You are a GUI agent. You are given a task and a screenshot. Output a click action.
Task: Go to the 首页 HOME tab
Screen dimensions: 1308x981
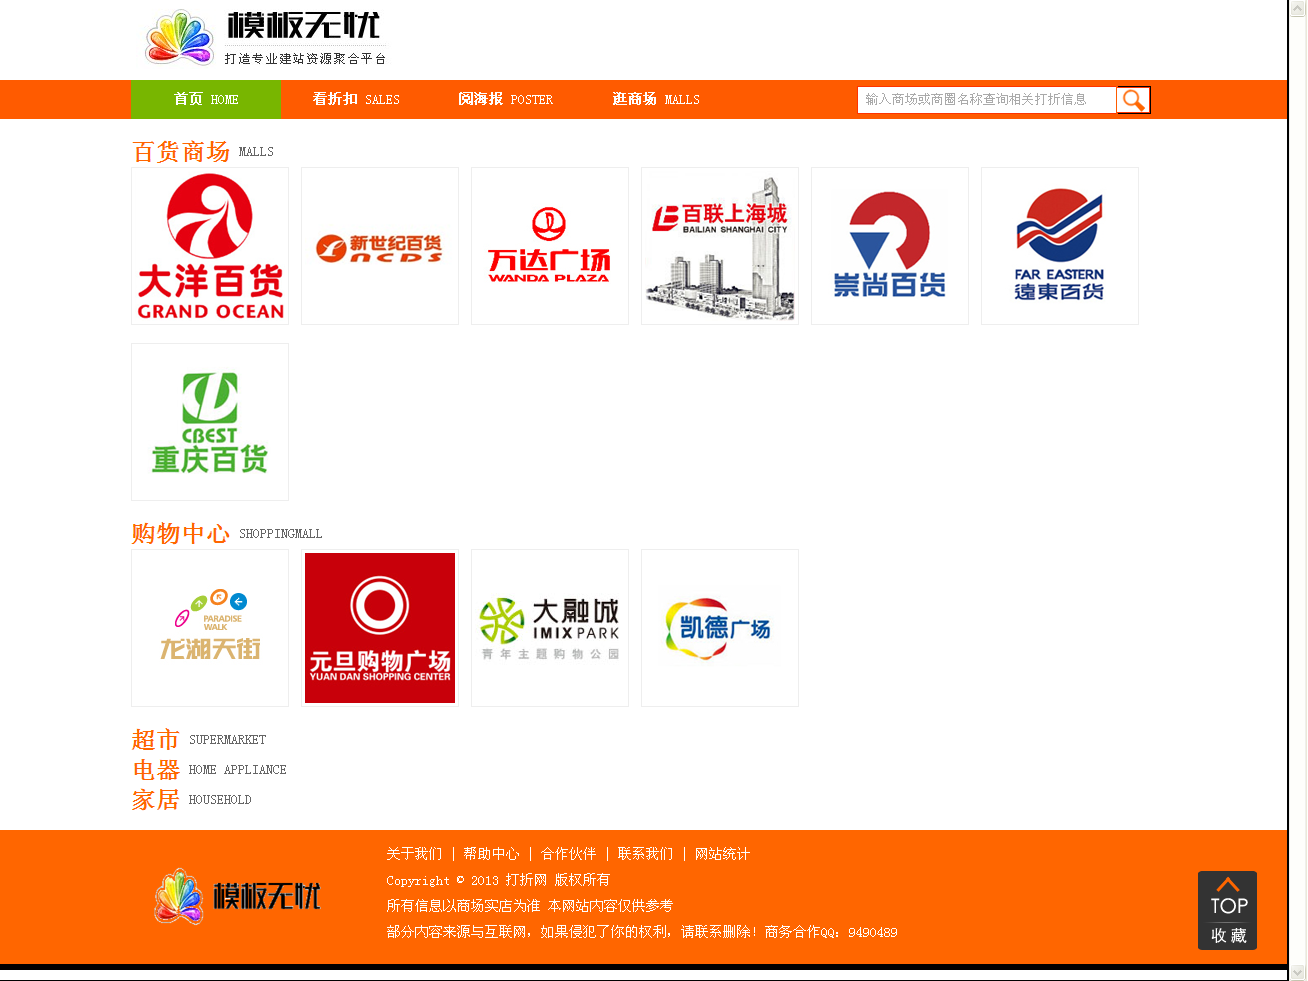pos(206,100)
